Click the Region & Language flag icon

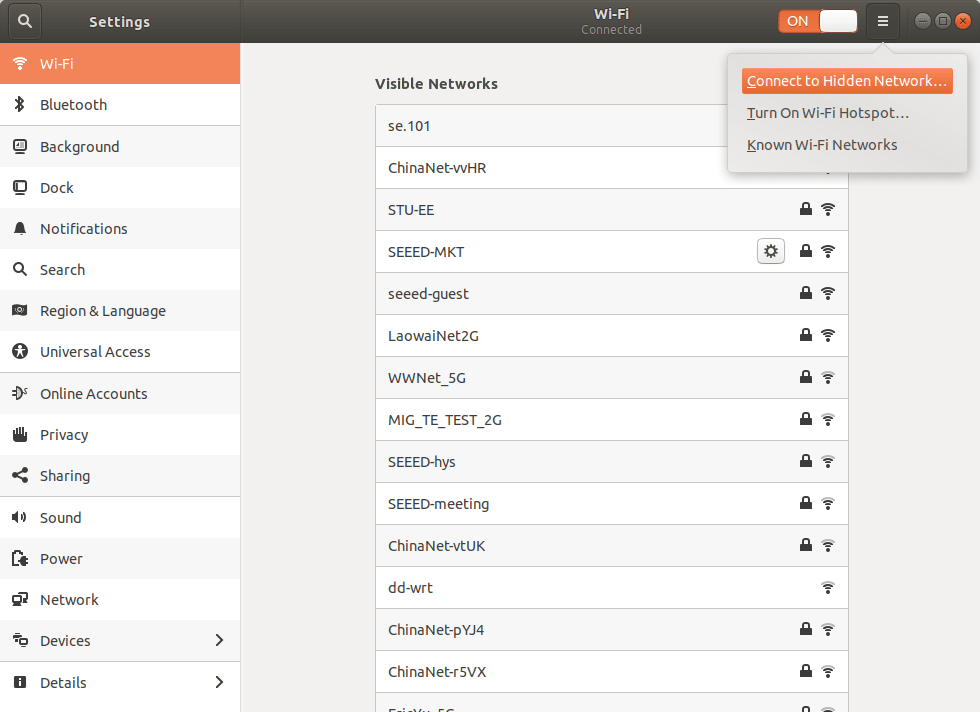pos(20,310)
